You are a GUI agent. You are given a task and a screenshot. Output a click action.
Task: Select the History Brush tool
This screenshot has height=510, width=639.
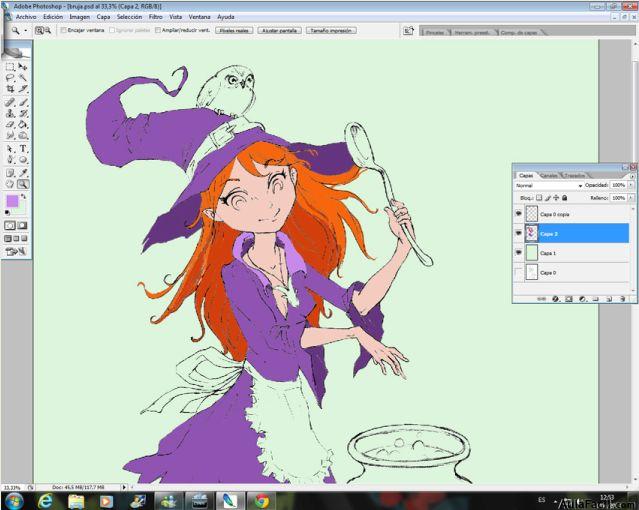click(x=23, y=113)
